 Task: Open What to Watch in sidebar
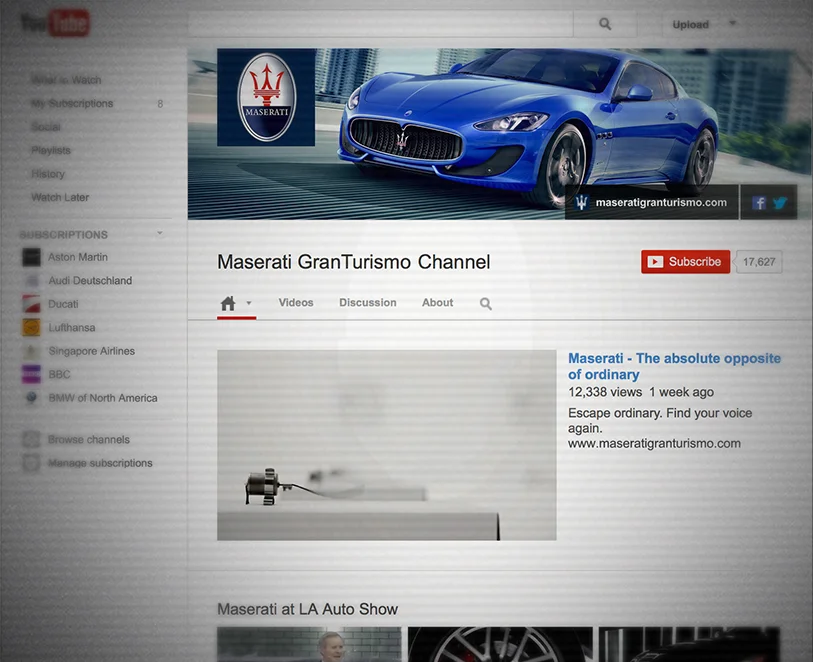coord(66,80)
